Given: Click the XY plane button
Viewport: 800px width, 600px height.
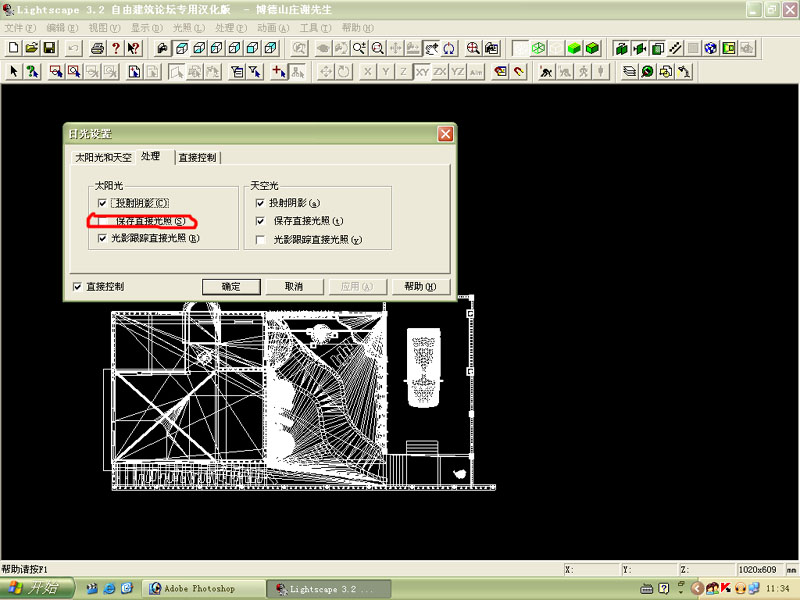Looking at the screenshot, I should point(422,71).
